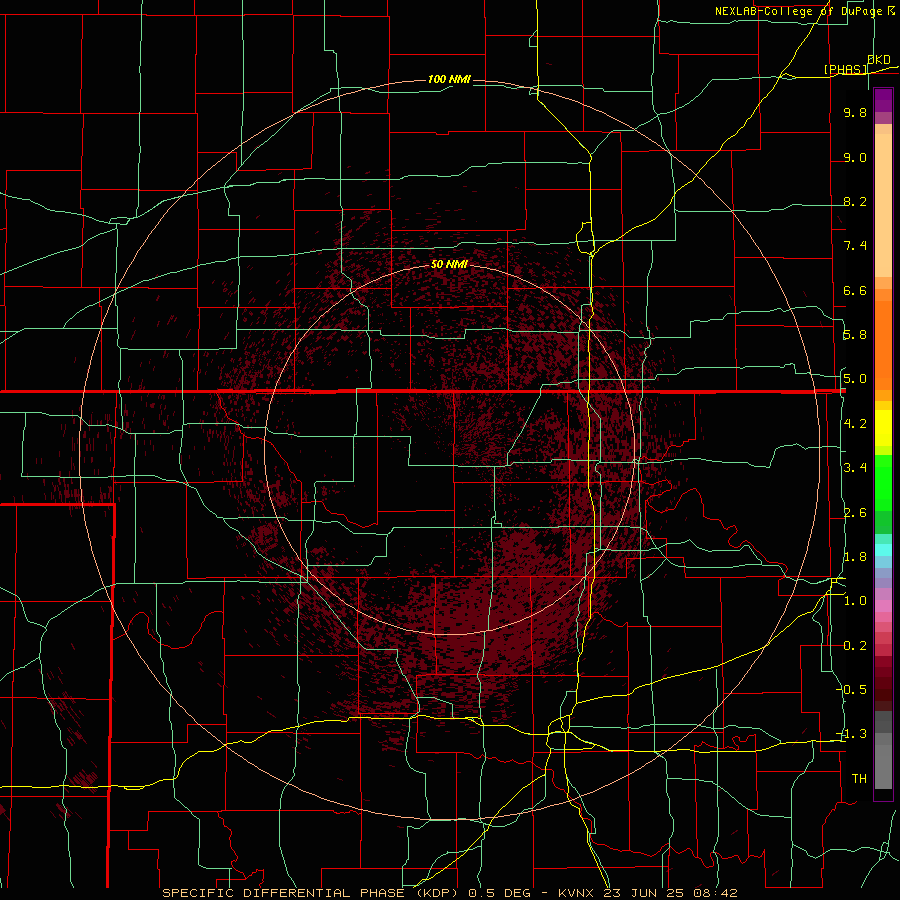Click the 9.8 value on the color scale
Viewport: 900px width, 900px height.
(855, 112)
